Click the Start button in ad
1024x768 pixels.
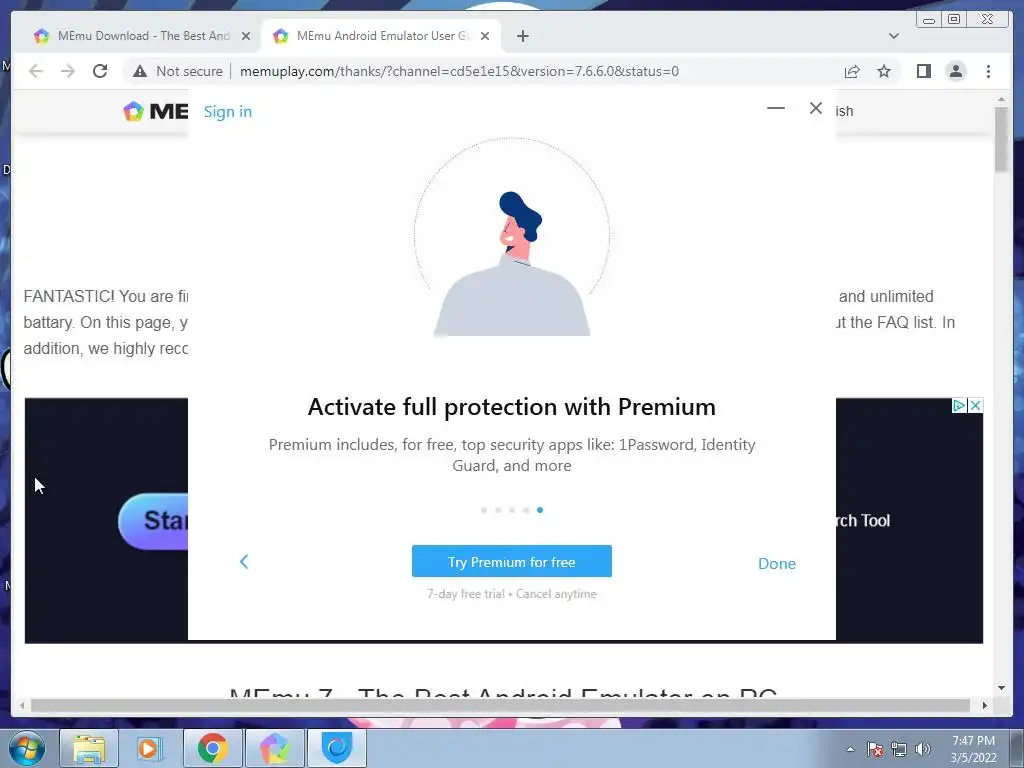(153, 521)
